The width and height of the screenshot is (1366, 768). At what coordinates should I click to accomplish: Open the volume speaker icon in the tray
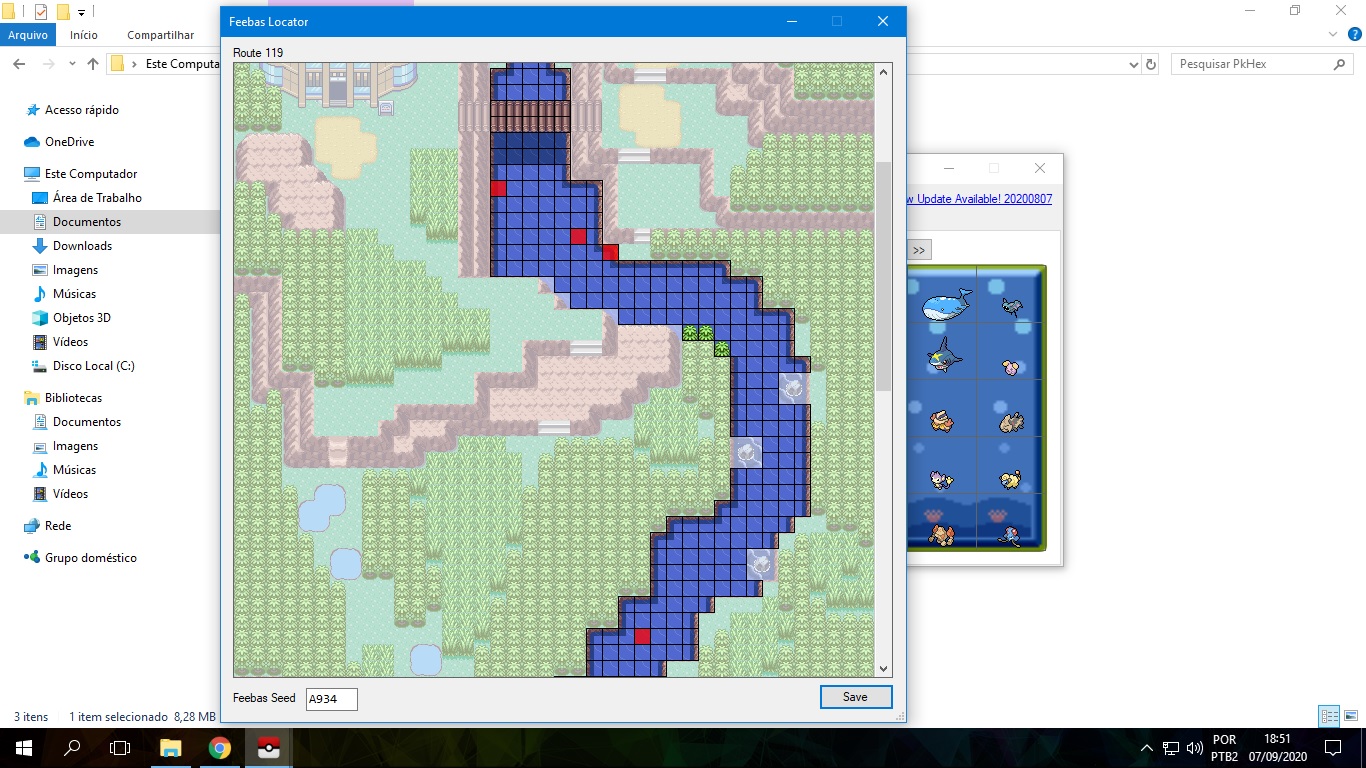1196,747
